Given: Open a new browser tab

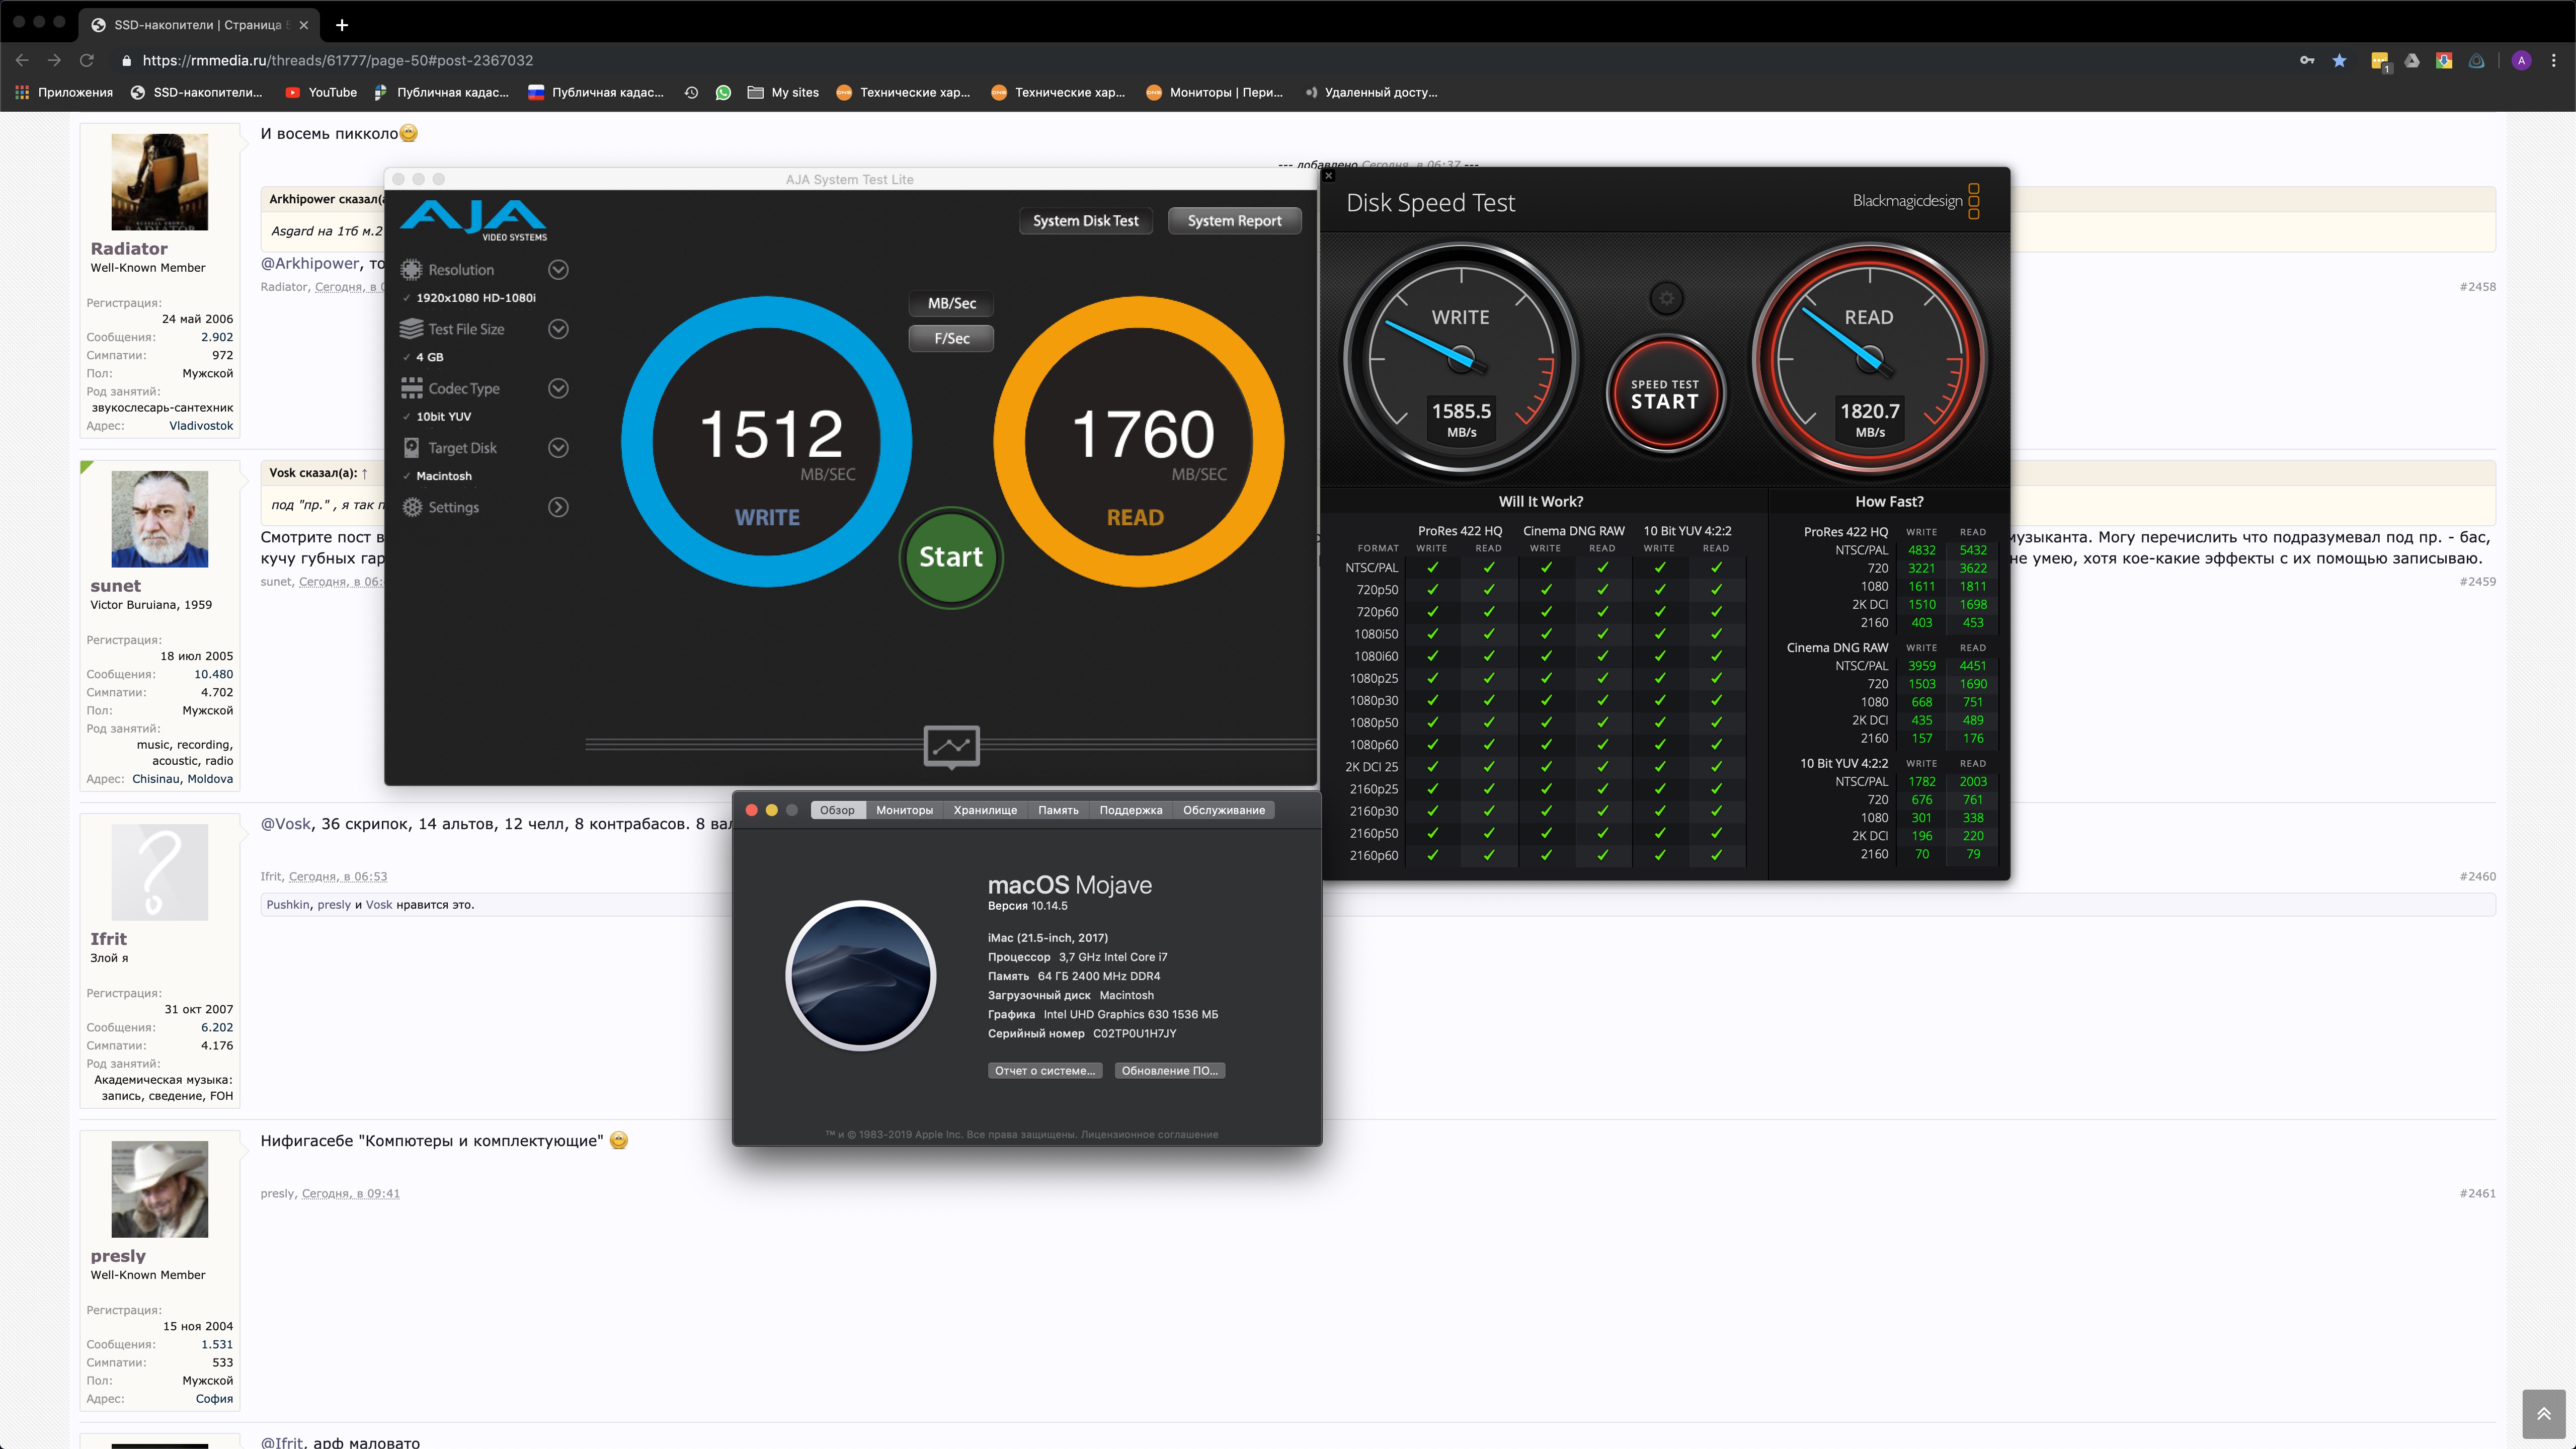Looking at the screenshot, I should click(342, 25).
